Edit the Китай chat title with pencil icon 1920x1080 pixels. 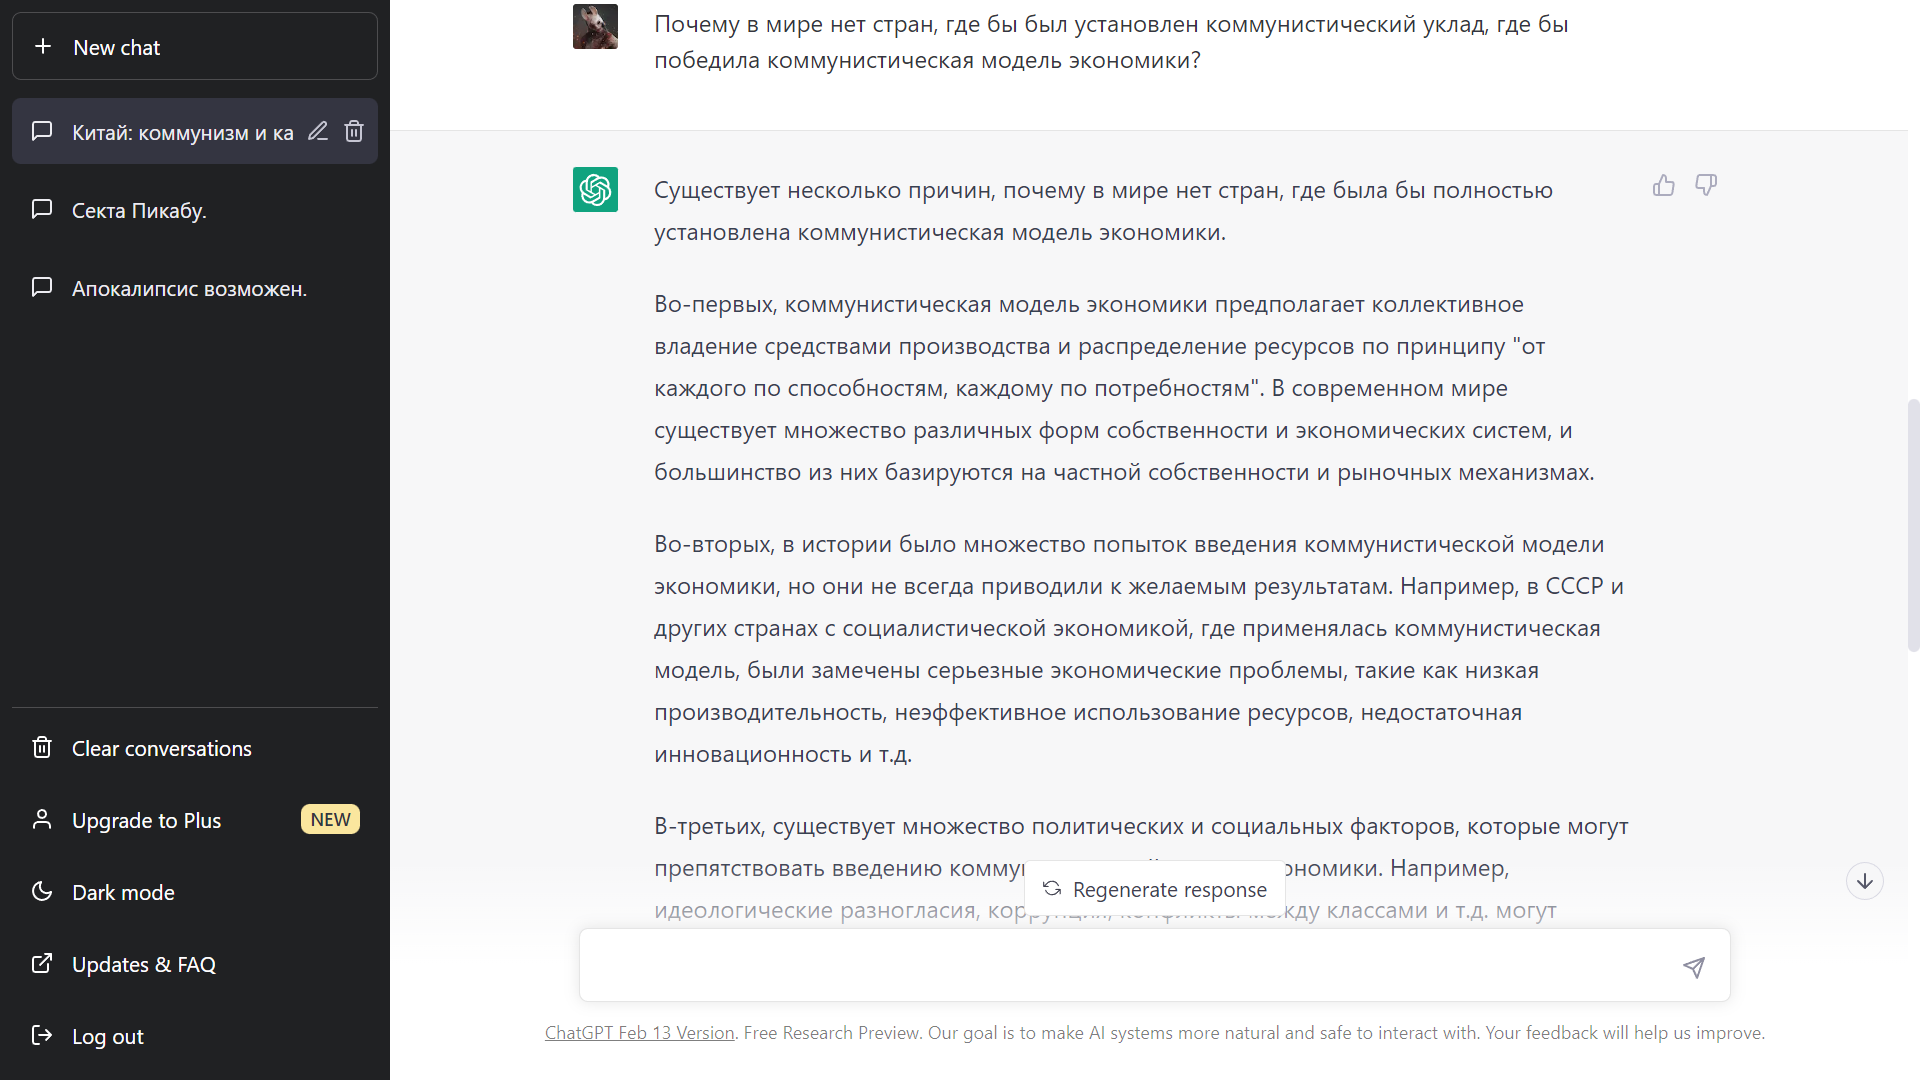(318, 132)
